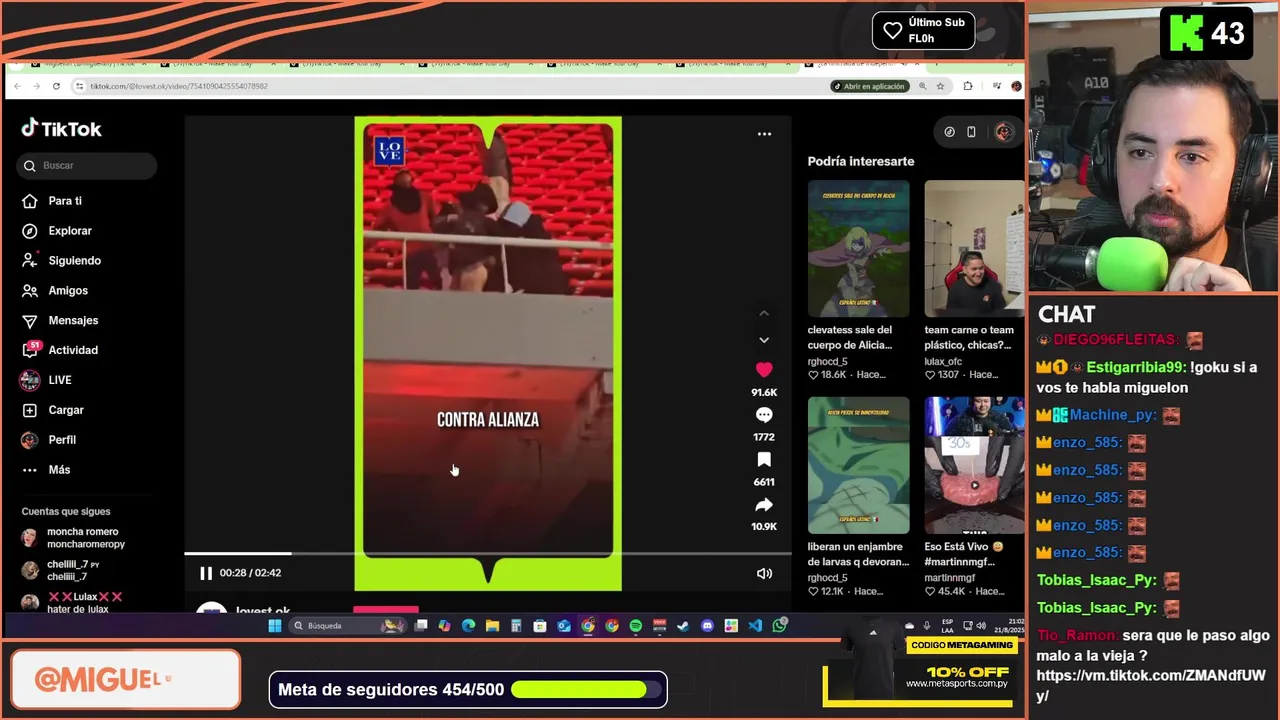The width and height of the screenshot is (1280, 720).
Task: Click the Abrir en aplicación button
Action: click(x=868, y=86)
